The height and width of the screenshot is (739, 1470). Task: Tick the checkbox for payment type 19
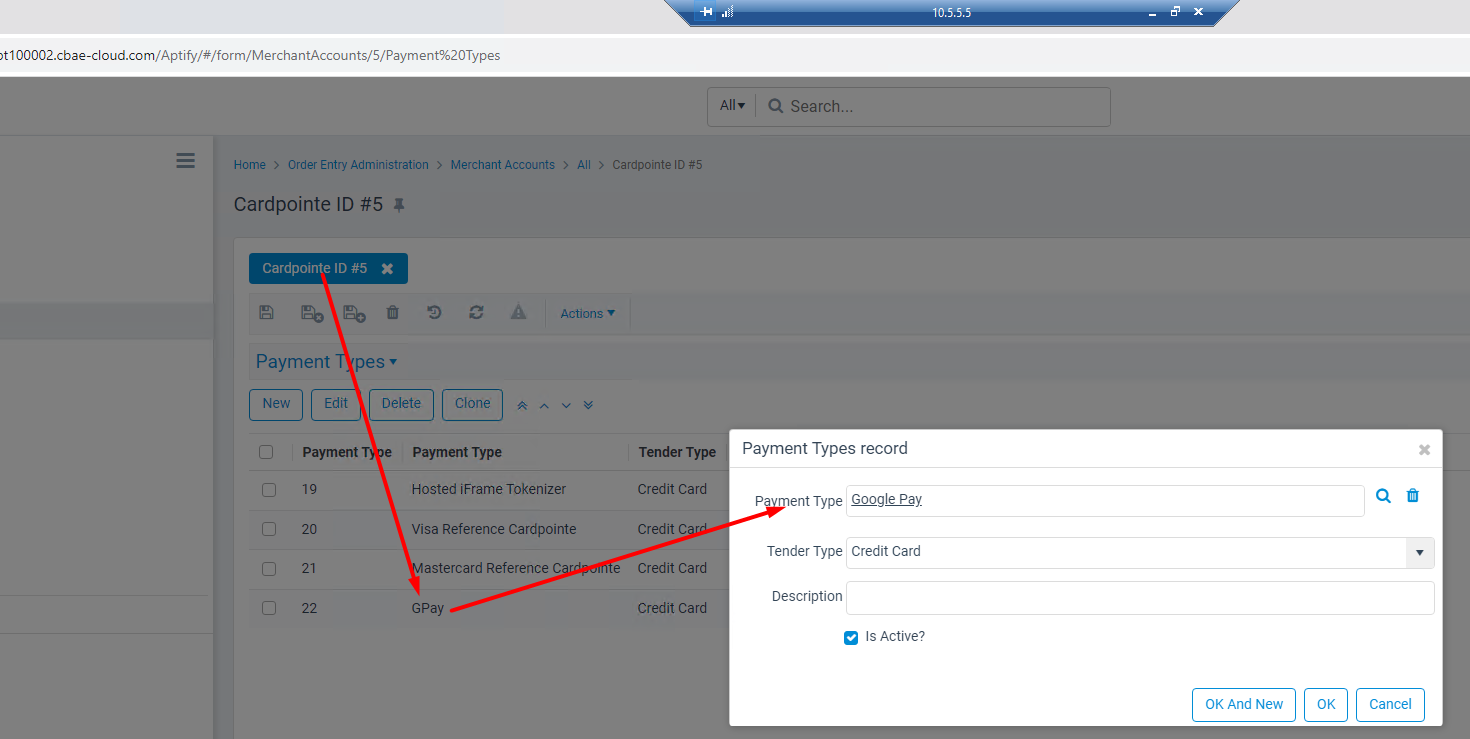coord(268,490)
